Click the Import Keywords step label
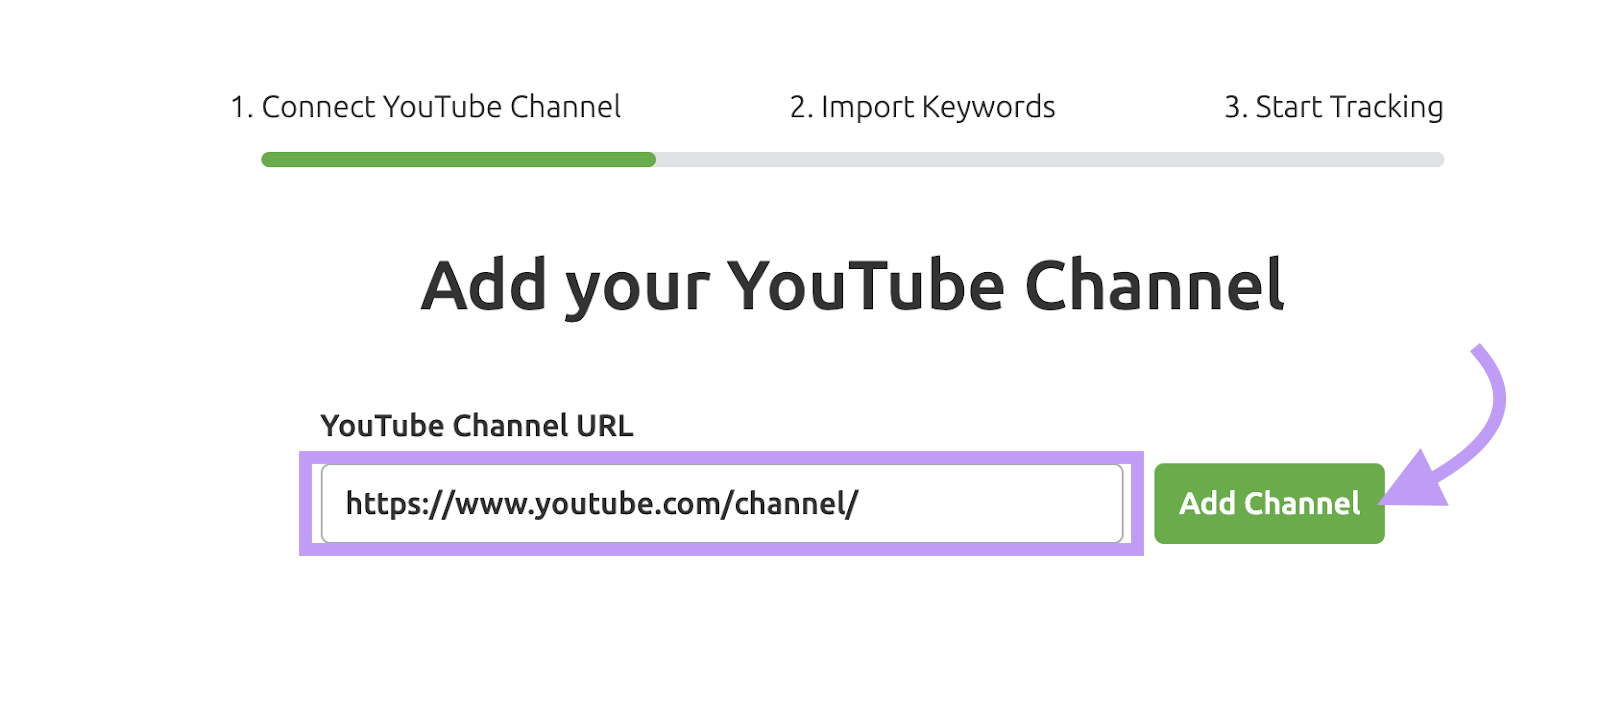The image size is (1600, 715). pyautogui.click(x=921, y=107)
